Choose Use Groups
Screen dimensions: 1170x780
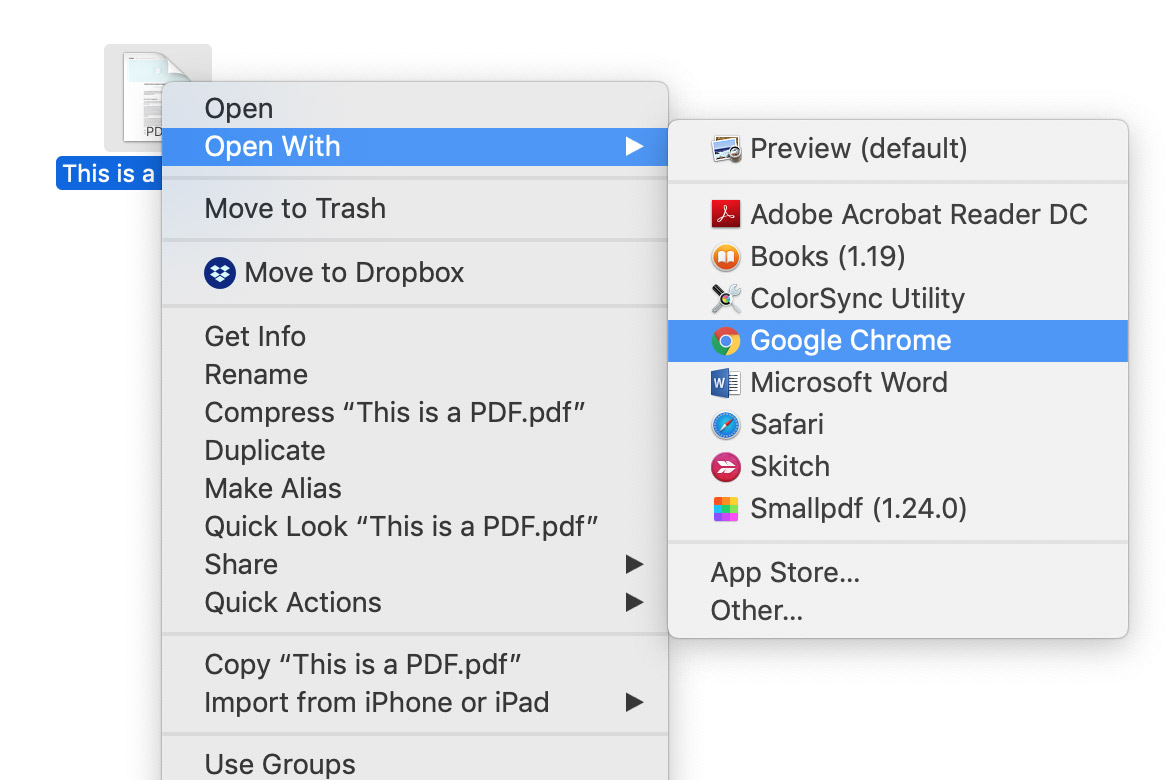click(415, 764)
